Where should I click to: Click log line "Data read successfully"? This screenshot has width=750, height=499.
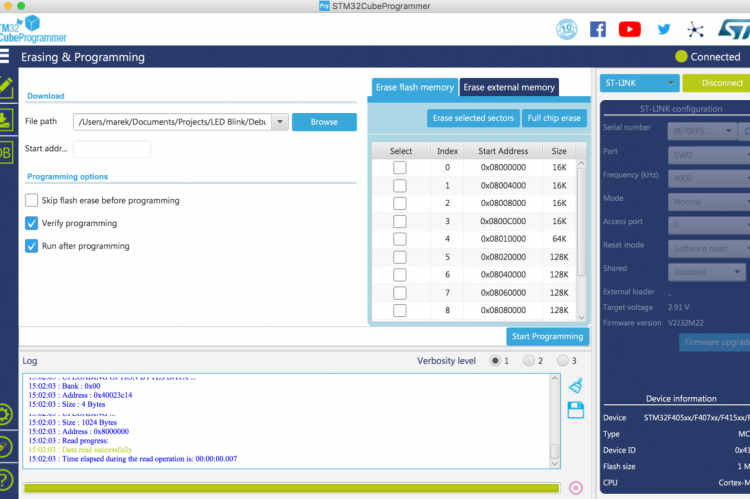coord(97,450)
